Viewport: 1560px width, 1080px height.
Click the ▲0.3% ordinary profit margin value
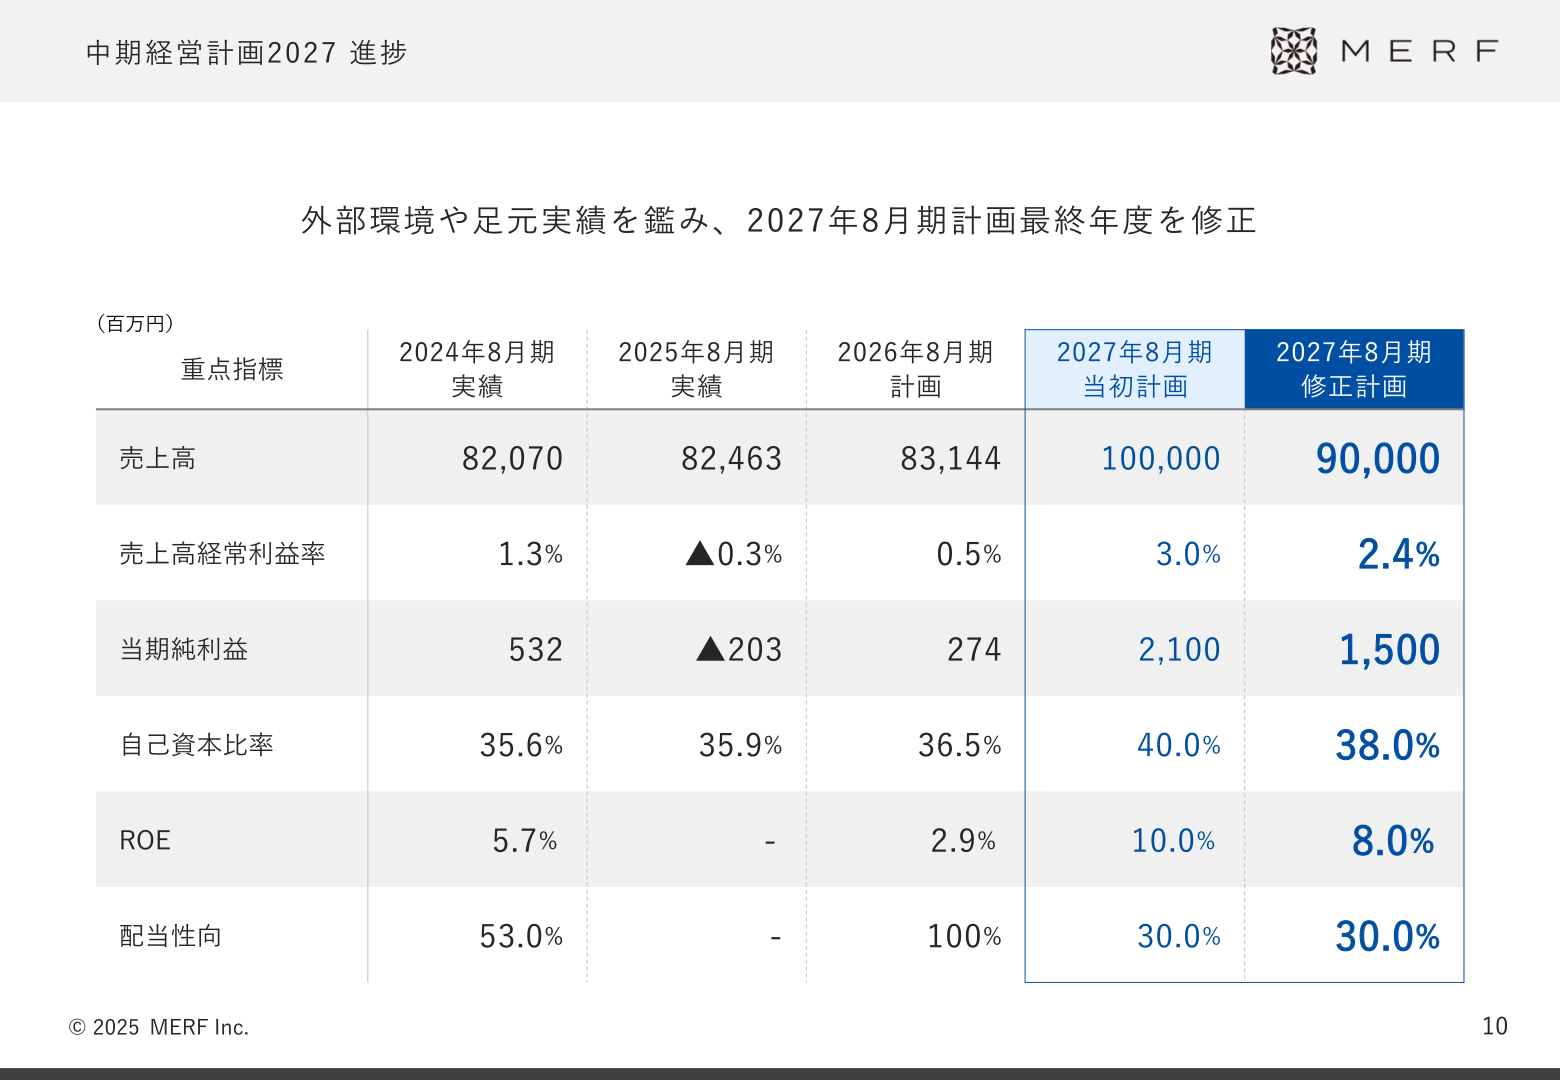(x=734, y=553)
